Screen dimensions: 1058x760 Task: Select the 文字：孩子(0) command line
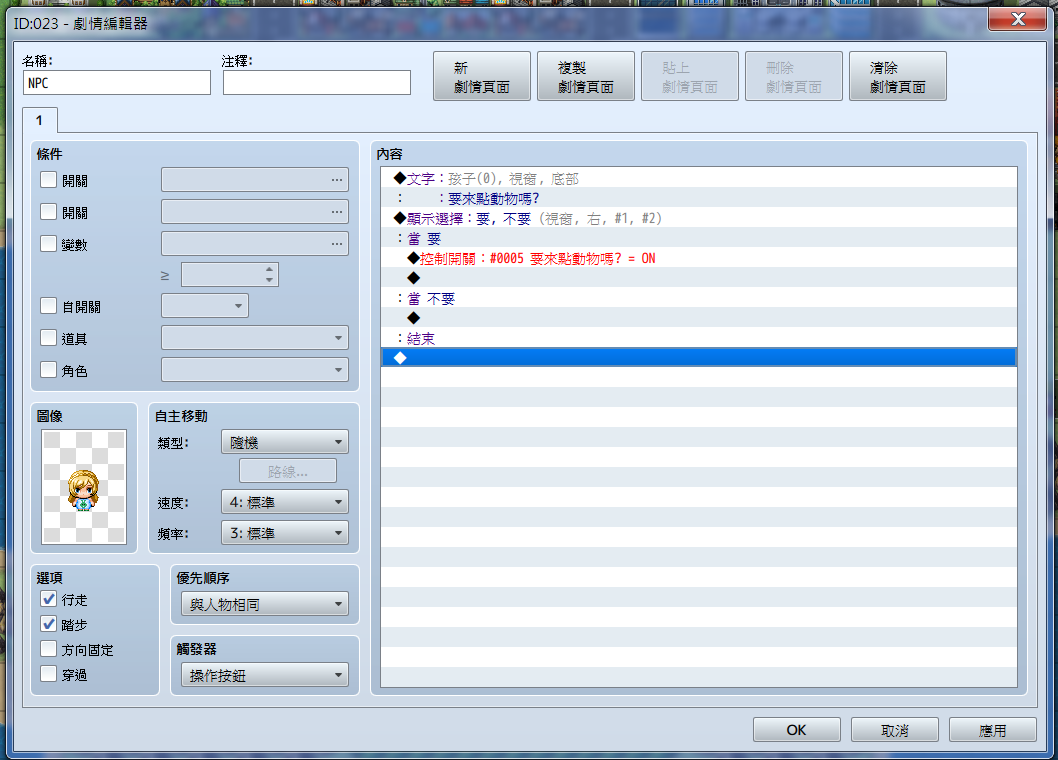click(698, 178)
